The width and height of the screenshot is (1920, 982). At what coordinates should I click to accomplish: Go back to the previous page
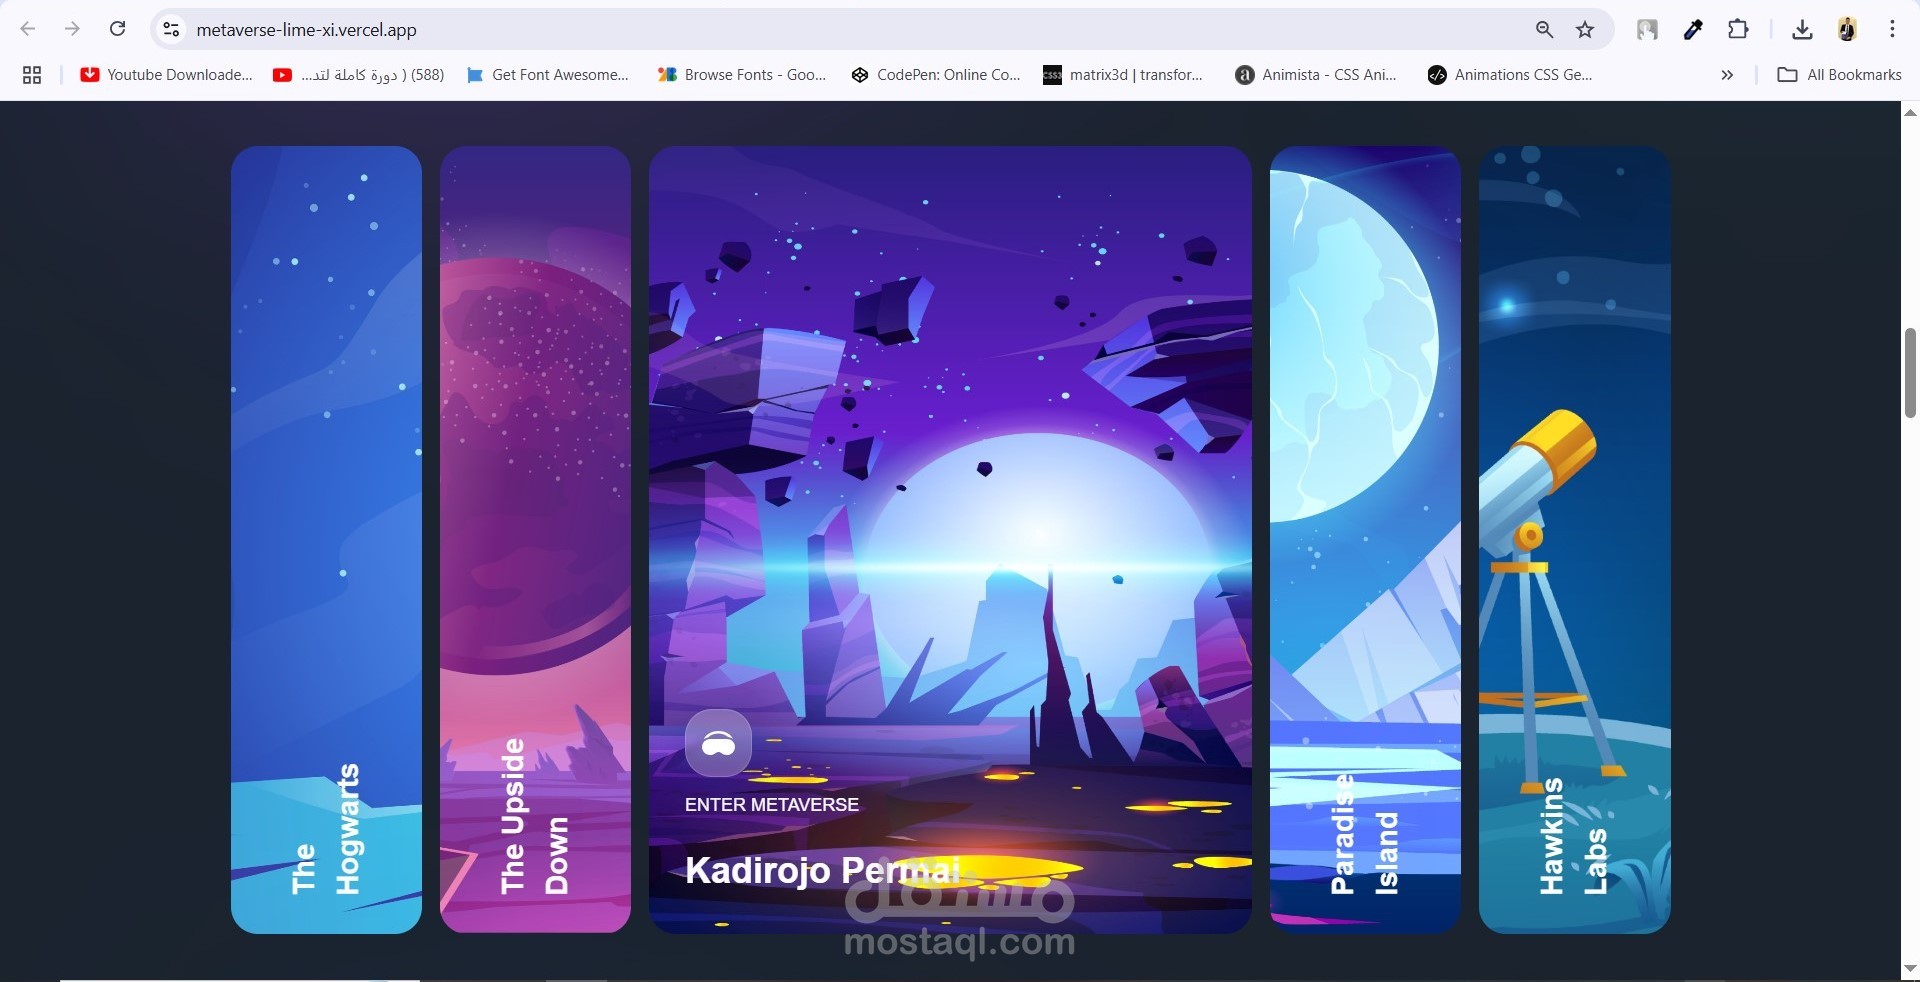(28, 29)
